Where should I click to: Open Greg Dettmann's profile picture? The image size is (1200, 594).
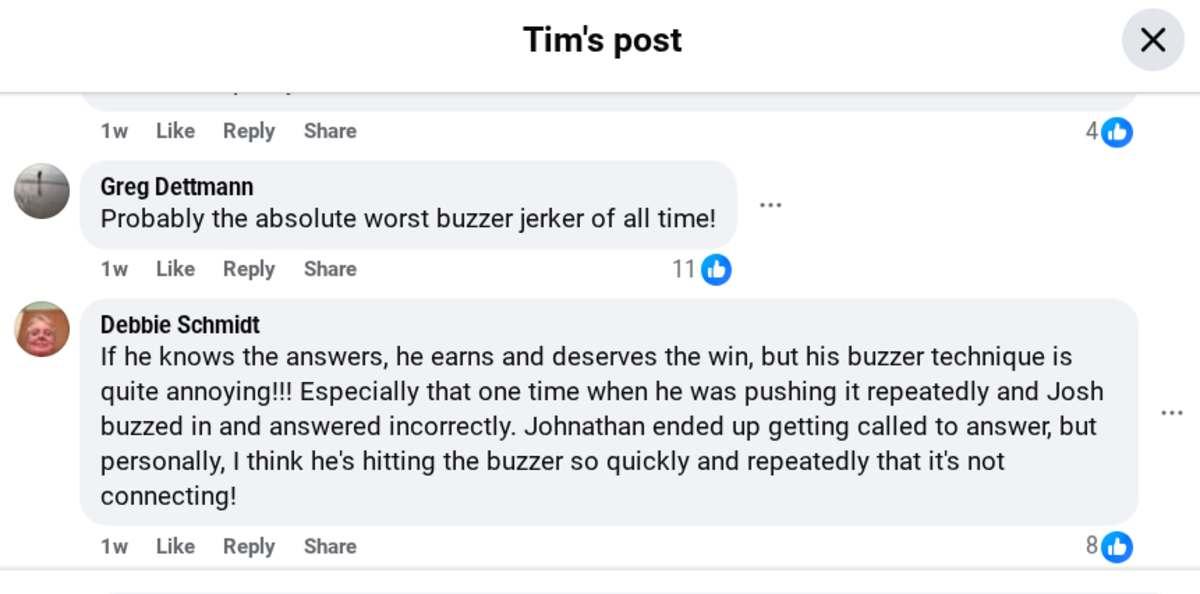click(42, 191)
